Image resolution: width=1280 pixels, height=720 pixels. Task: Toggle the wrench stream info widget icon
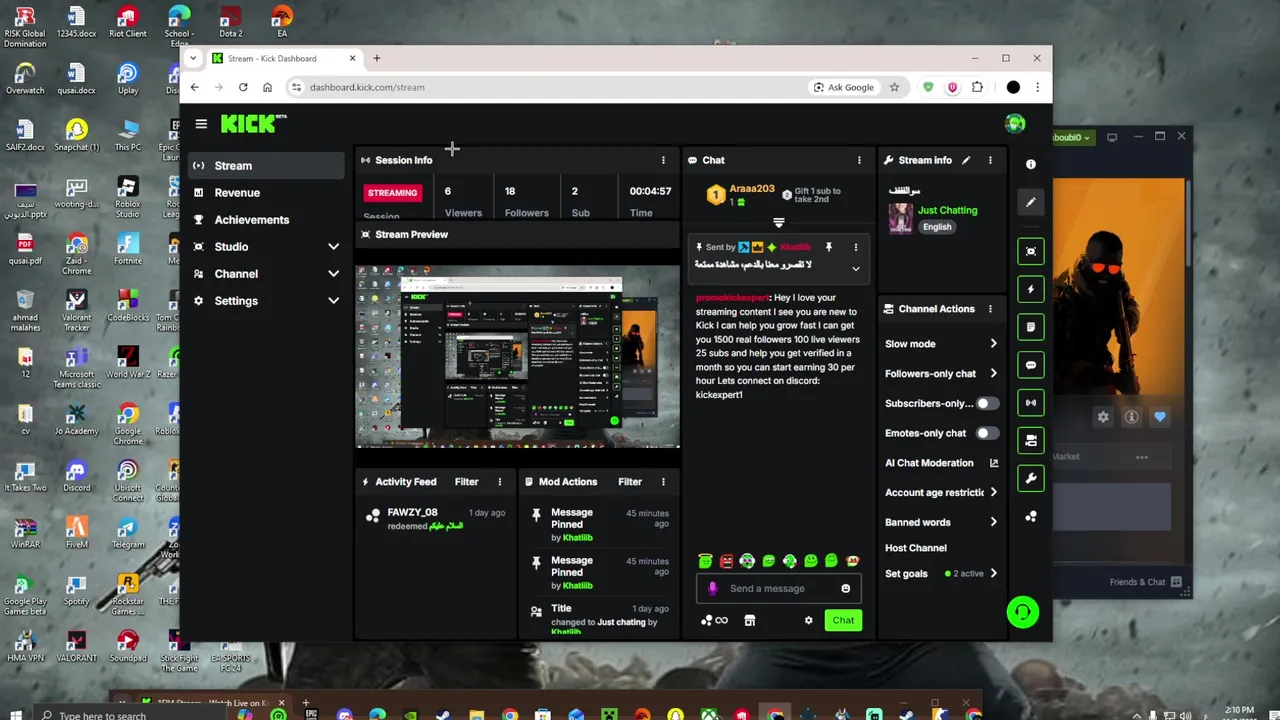[1031, 478]
